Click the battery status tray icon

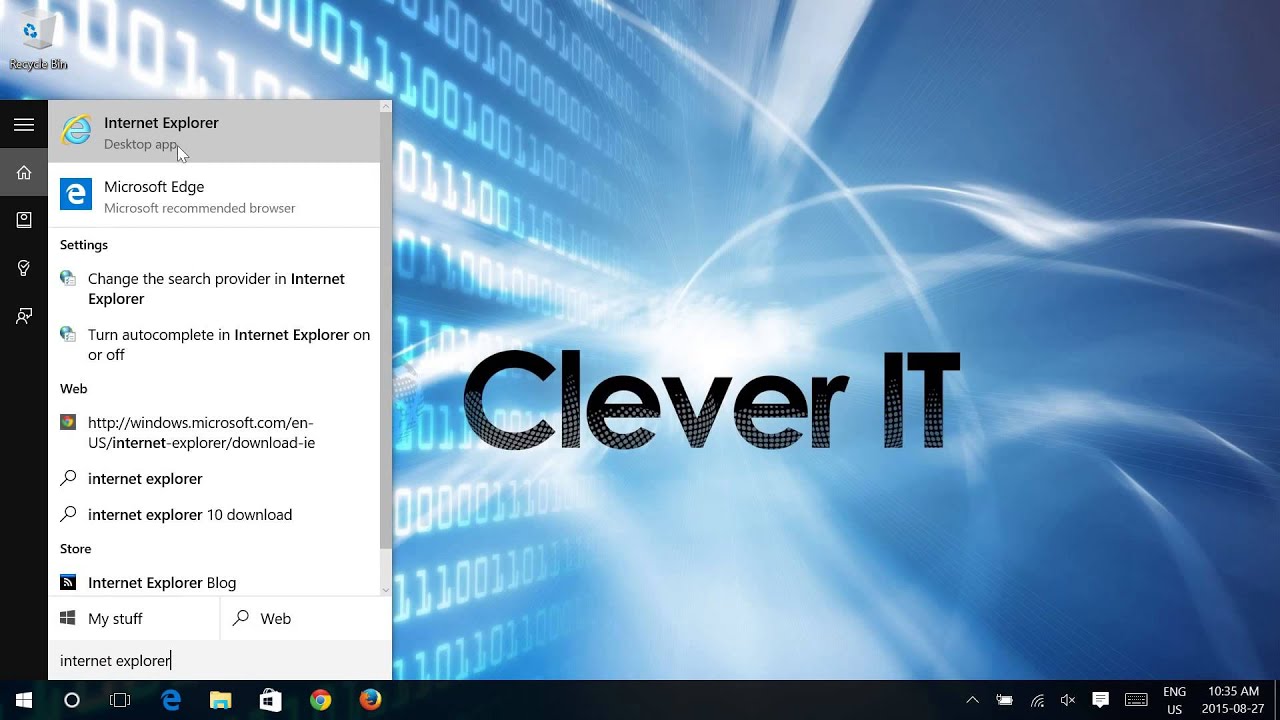pos(1005,700)
